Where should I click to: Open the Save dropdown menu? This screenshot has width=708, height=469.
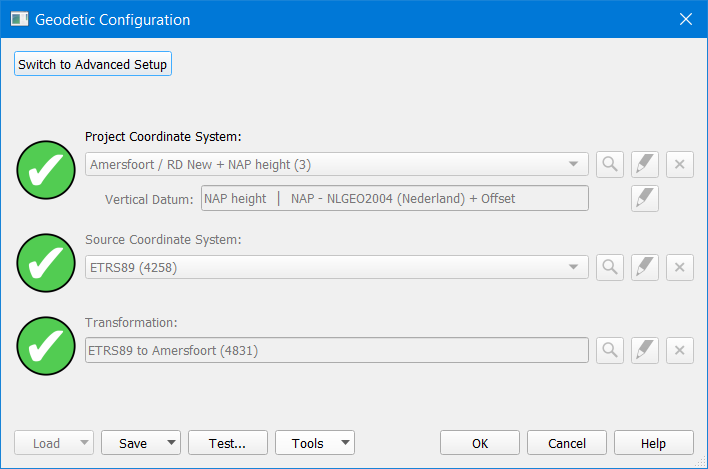coord(172,443)
